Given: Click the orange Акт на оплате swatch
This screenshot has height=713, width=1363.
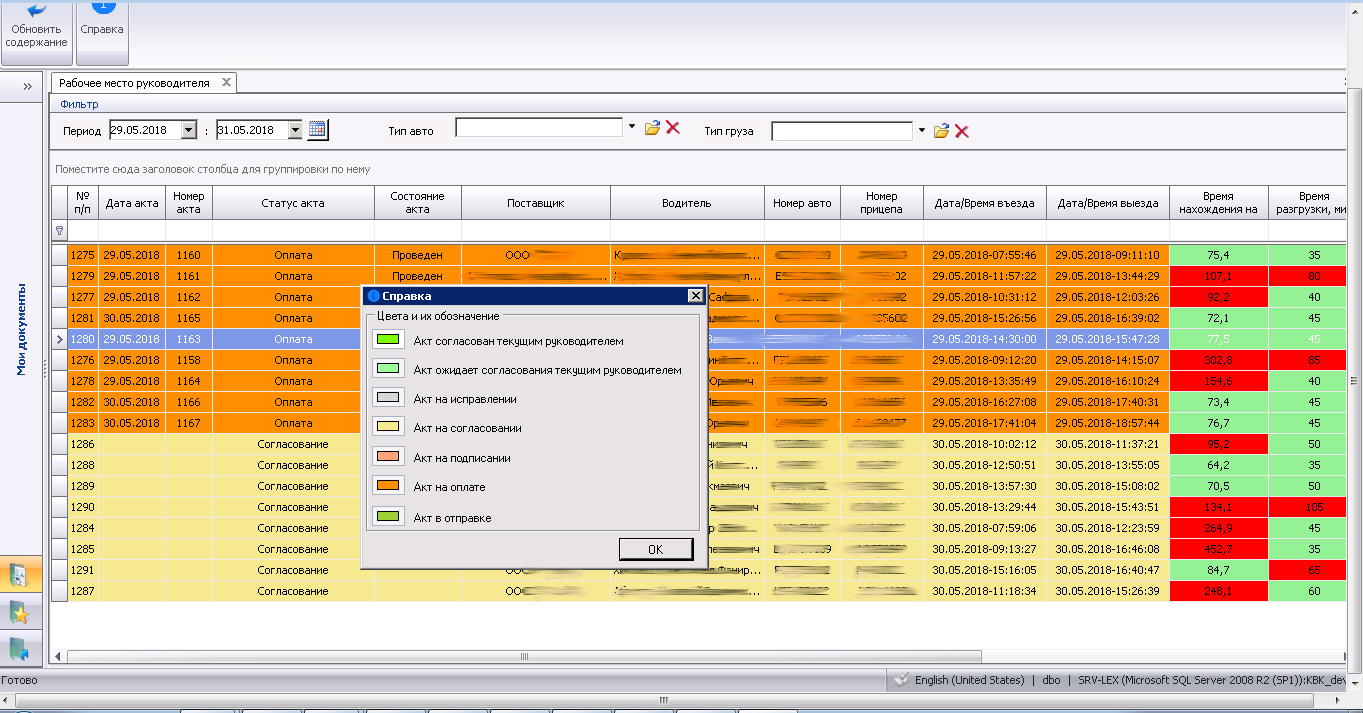Looking at the screenshot, I should click(387, 487).
